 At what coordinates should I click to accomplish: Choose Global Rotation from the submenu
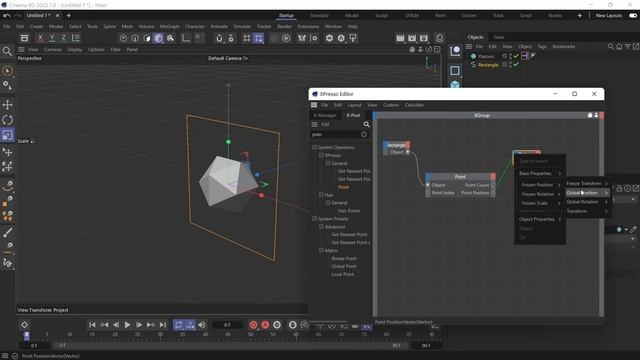click(587, 202)
